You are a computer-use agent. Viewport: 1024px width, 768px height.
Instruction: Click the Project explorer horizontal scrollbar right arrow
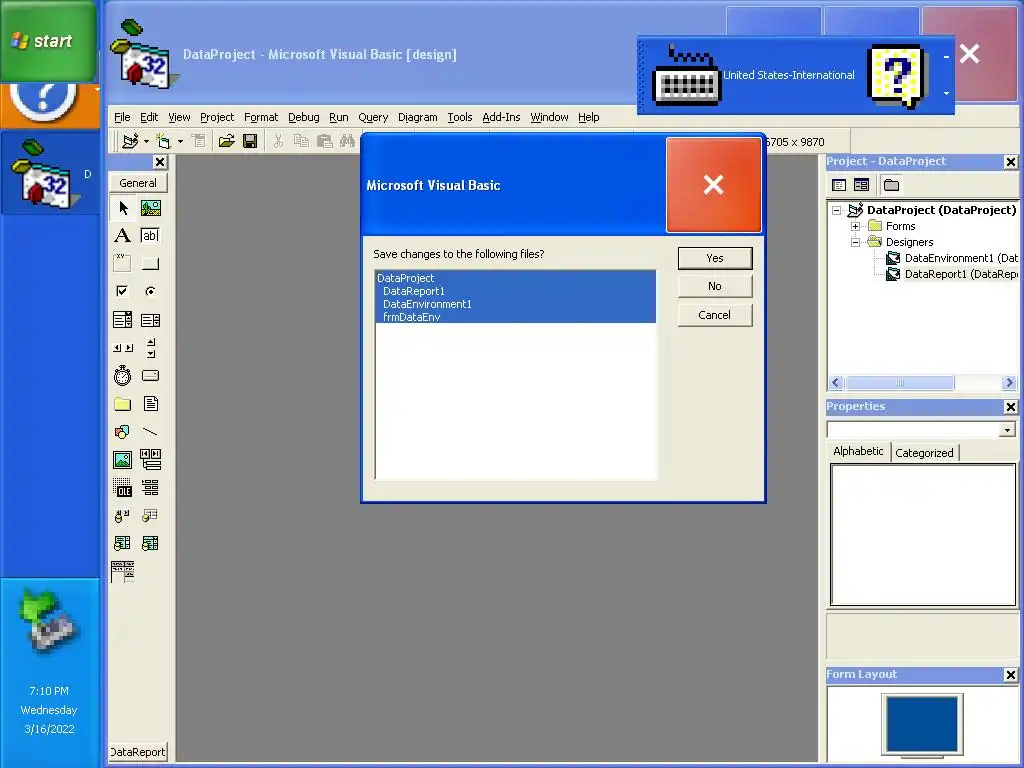[1009, 383]
